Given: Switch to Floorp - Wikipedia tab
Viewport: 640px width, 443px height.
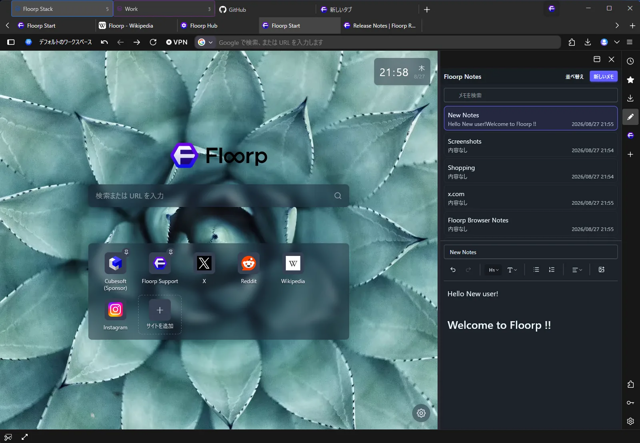Looking at the screenshot, I should (x=136, y=25).
